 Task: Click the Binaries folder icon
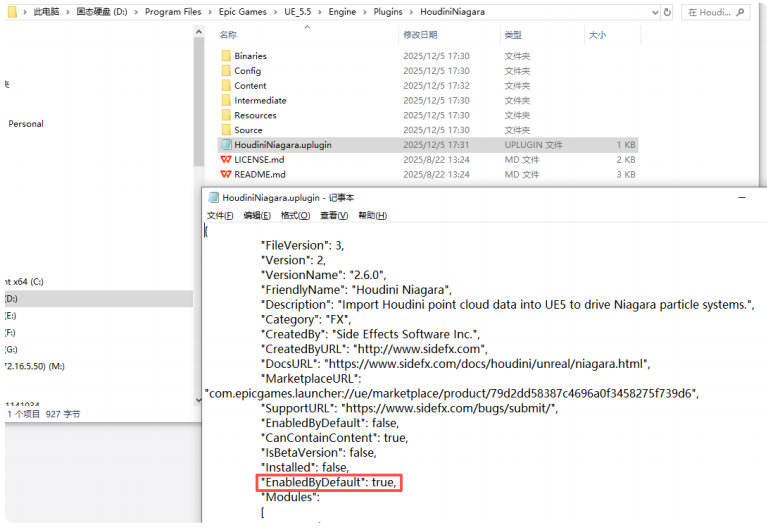pos(226,56)
